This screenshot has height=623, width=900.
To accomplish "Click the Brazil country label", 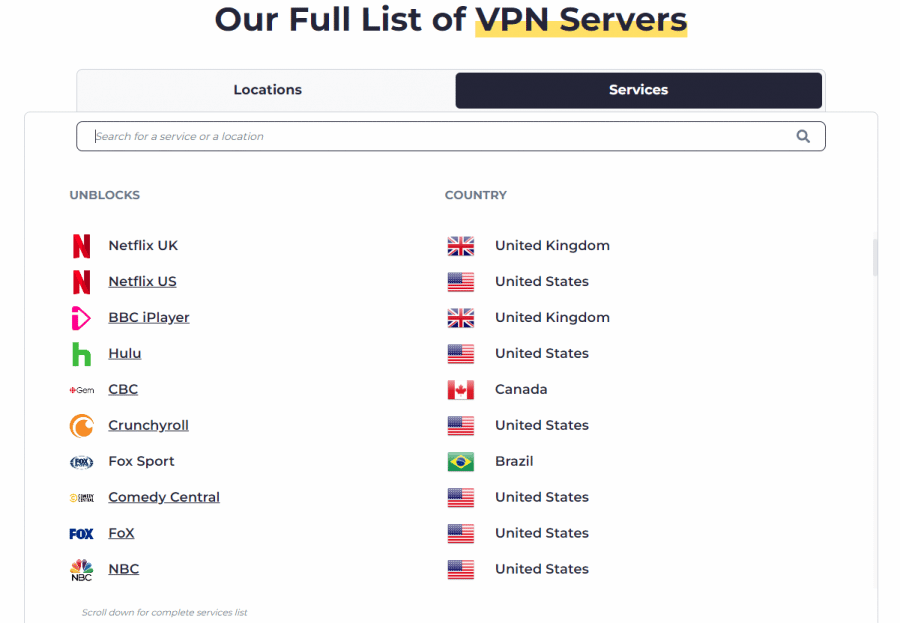I will click(514, 461).
